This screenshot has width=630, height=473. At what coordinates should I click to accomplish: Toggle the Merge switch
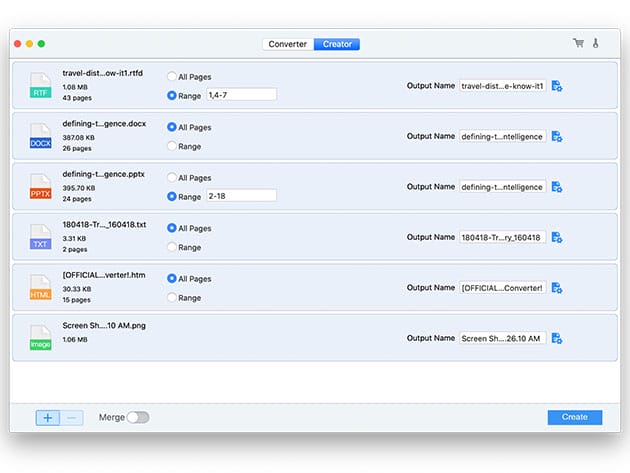coord(137,417)
